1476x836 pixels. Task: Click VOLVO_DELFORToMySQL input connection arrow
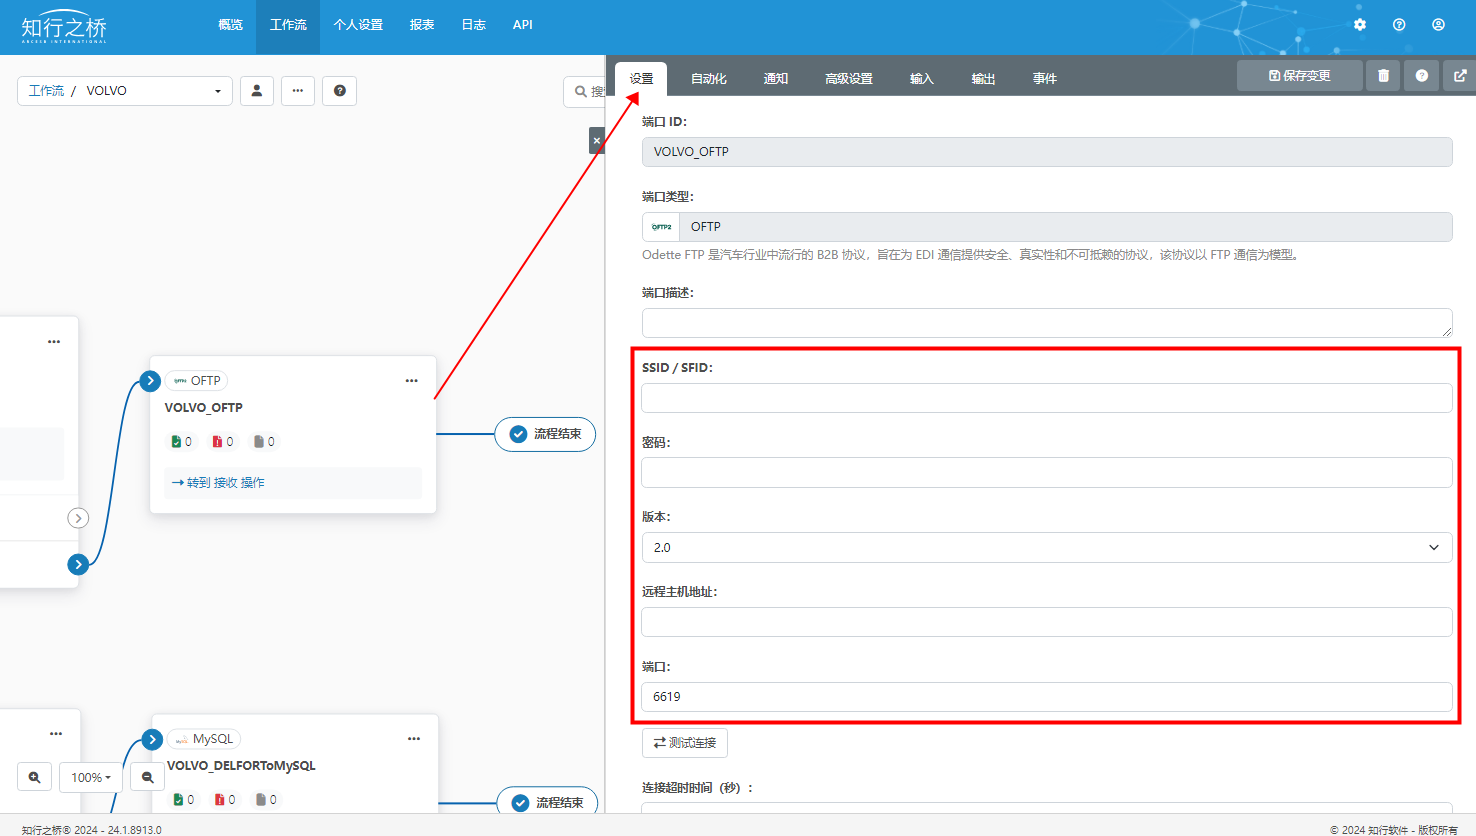pyautogui.click(x=152, y=739)
